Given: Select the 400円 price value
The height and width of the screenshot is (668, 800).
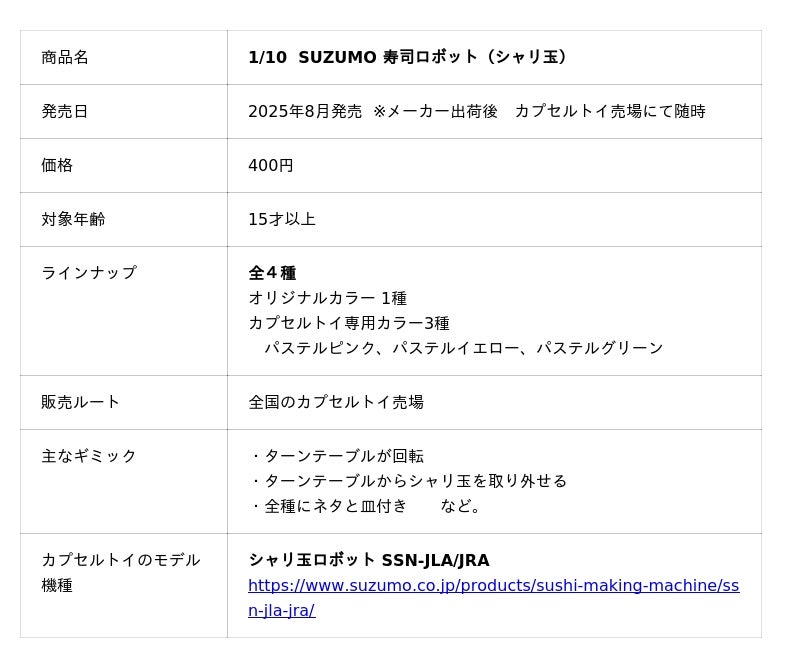Looking at the screenshot, I should pyautogui.click(x=271, y=166).
